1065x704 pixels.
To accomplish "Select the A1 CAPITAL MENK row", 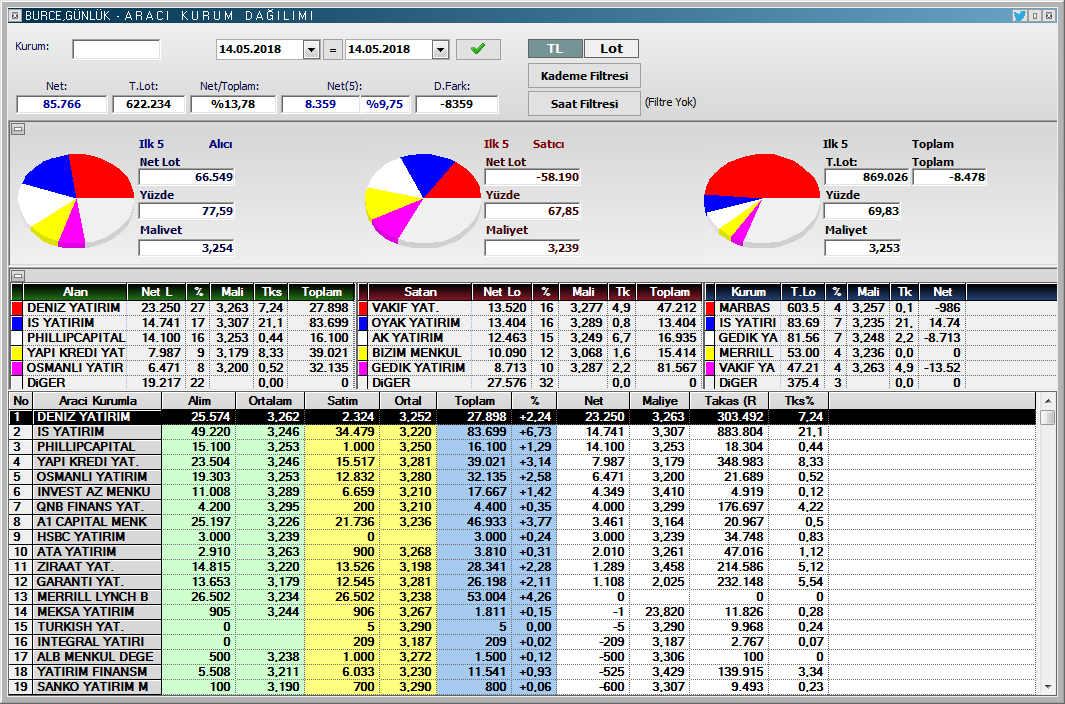I will point(523,521).
